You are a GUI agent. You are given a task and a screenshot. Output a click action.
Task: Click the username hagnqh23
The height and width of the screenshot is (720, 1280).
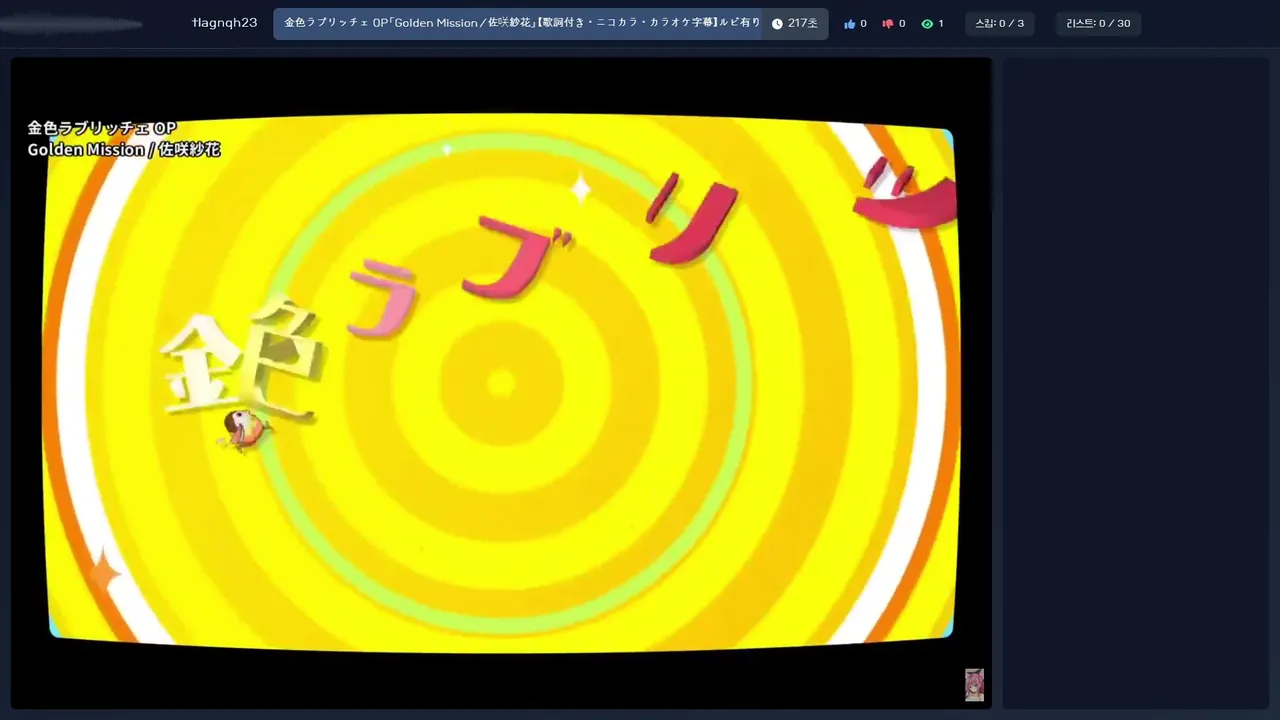(x=224, y=23)
